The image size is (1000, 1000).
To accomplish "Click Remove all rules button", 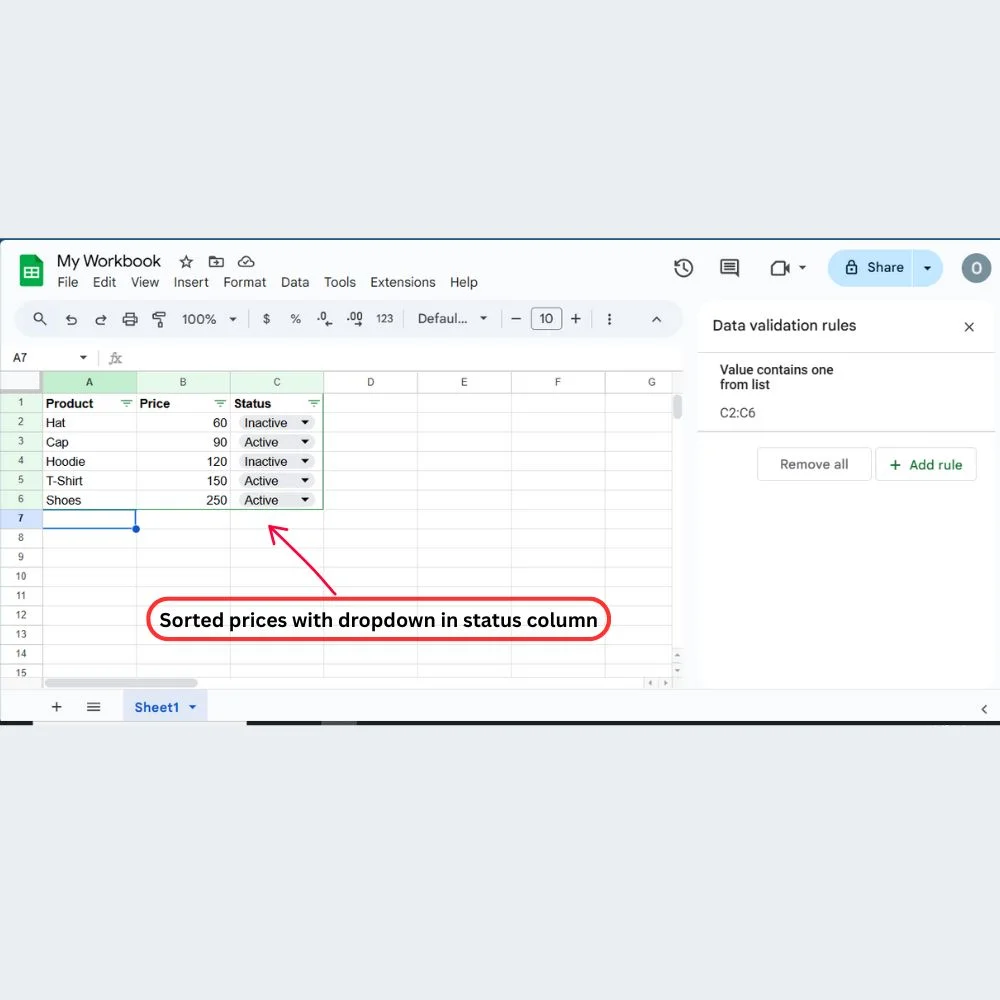I will tap(814, 464).
